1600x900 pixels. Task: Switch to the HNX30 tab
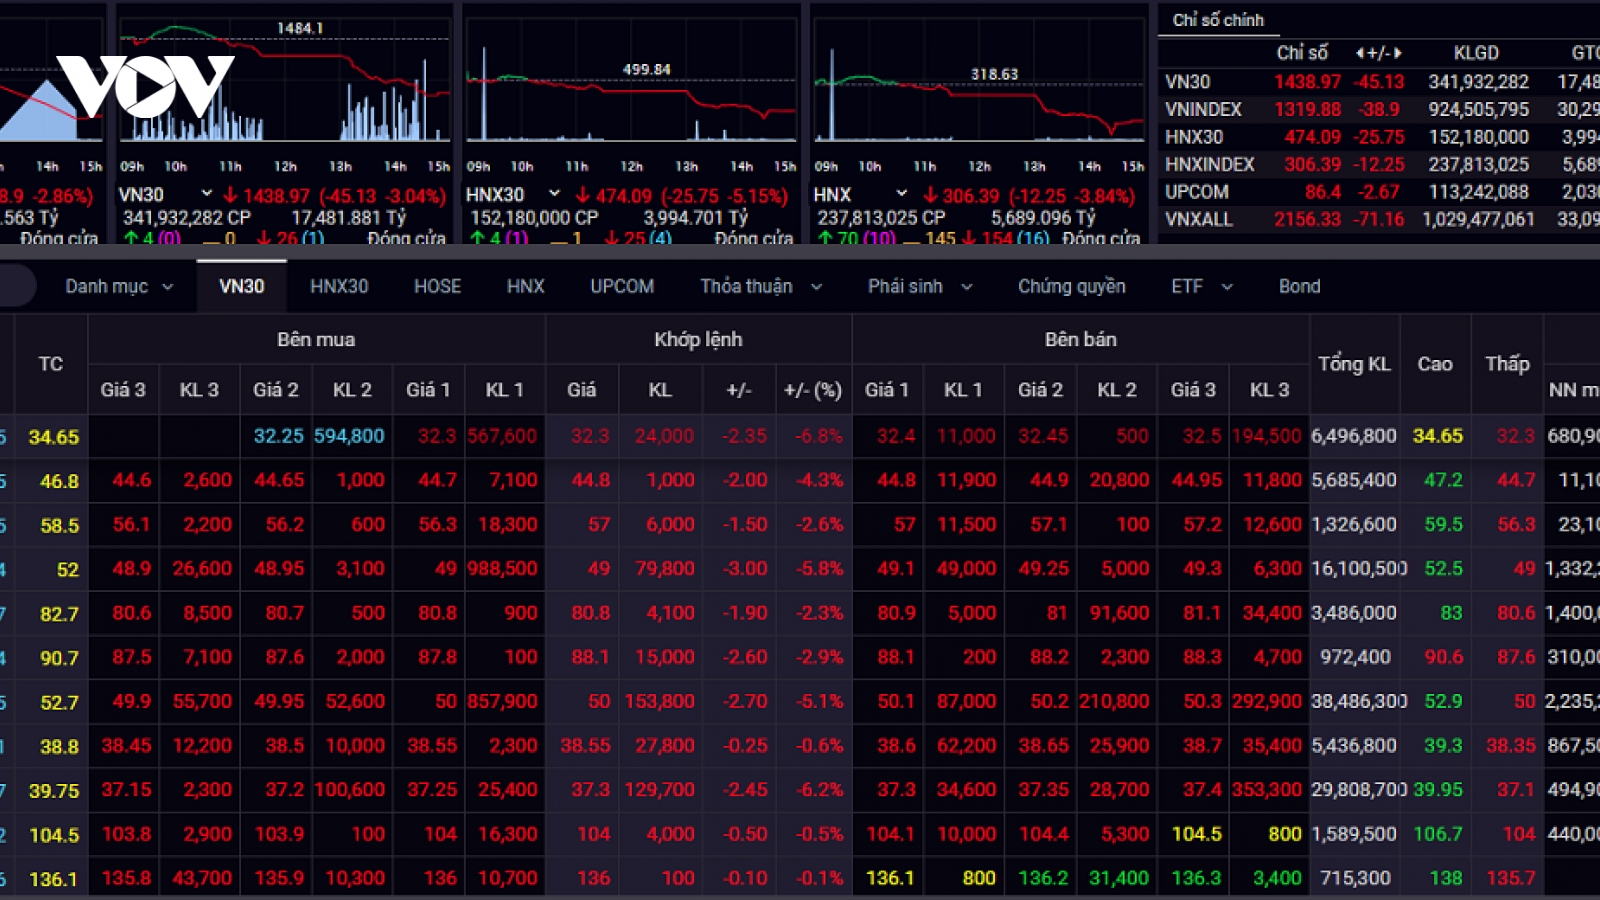tap(339, 286)
